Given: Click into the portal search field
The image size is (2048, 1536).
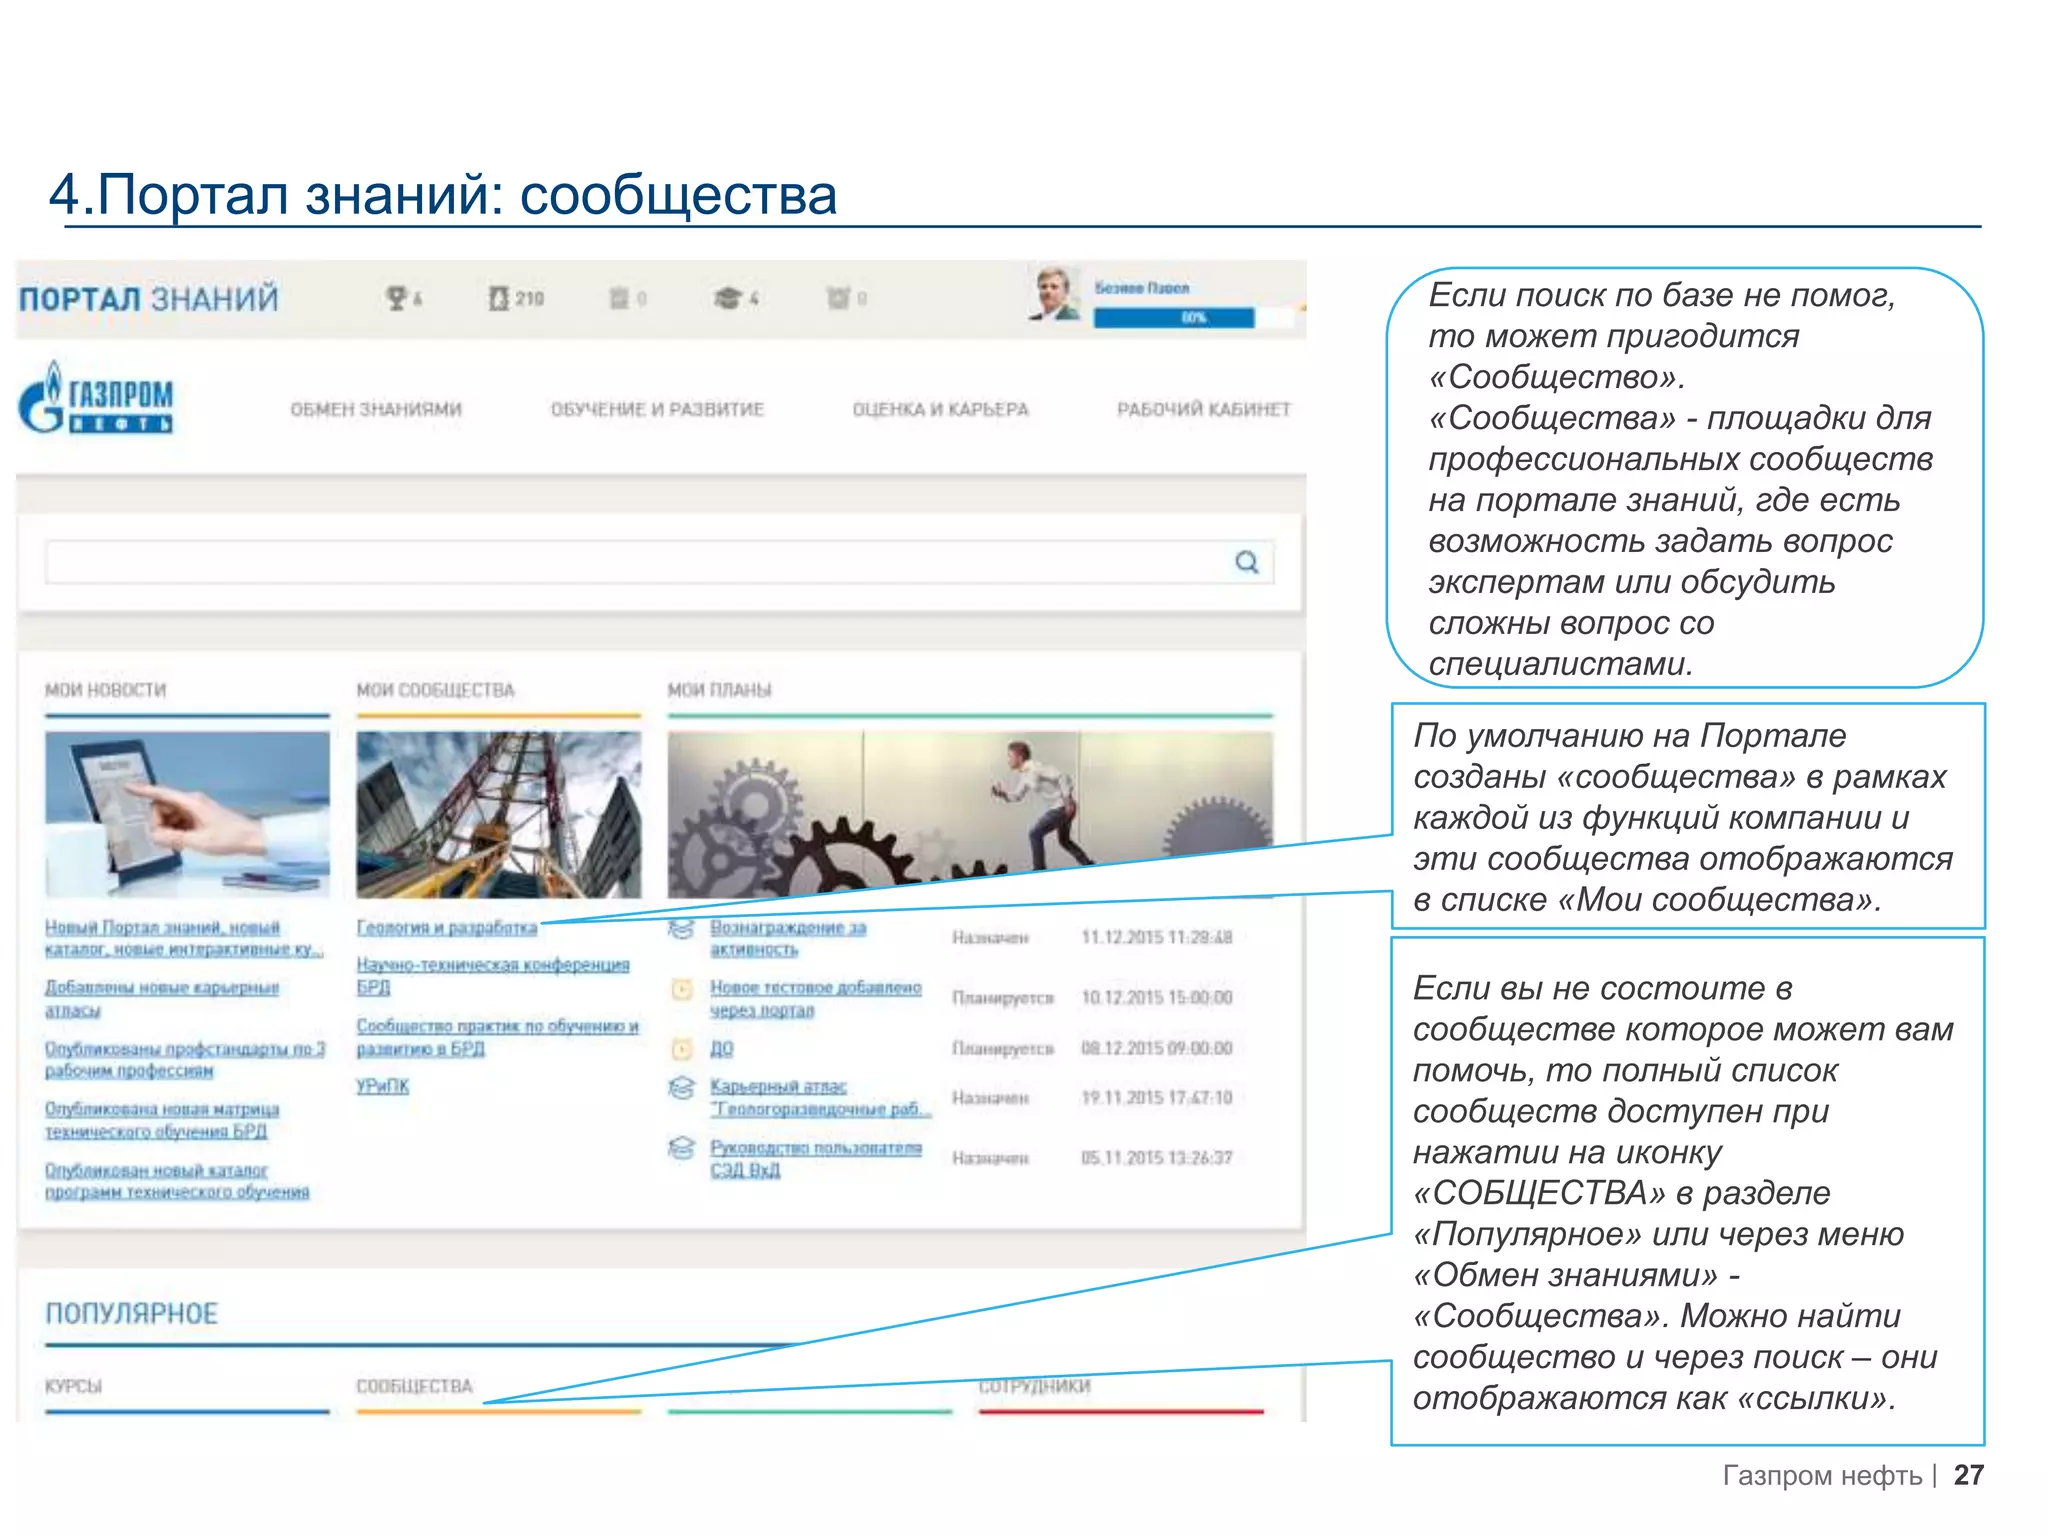Looking at the screenshot, I should tap(640, 562).
